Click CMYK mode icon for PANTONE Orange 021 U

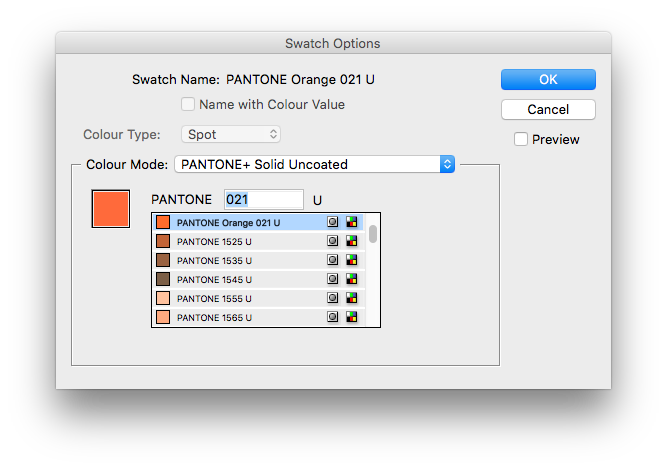pyautogui.click(x=351, y=222)
